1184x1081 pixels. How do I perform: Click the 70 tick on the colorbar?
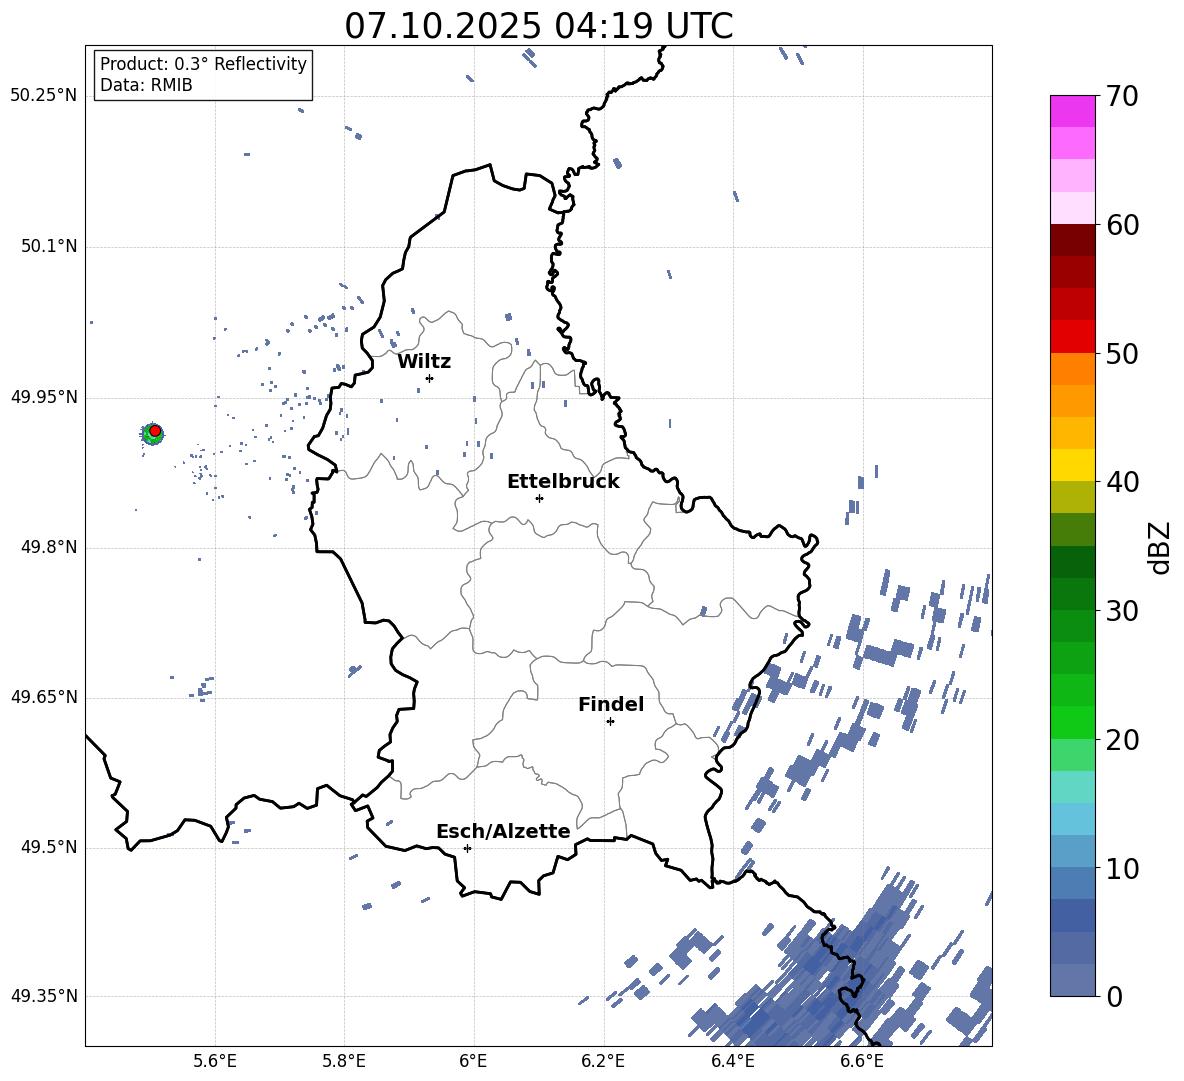pyautogui.click(x=1122, y=96)
